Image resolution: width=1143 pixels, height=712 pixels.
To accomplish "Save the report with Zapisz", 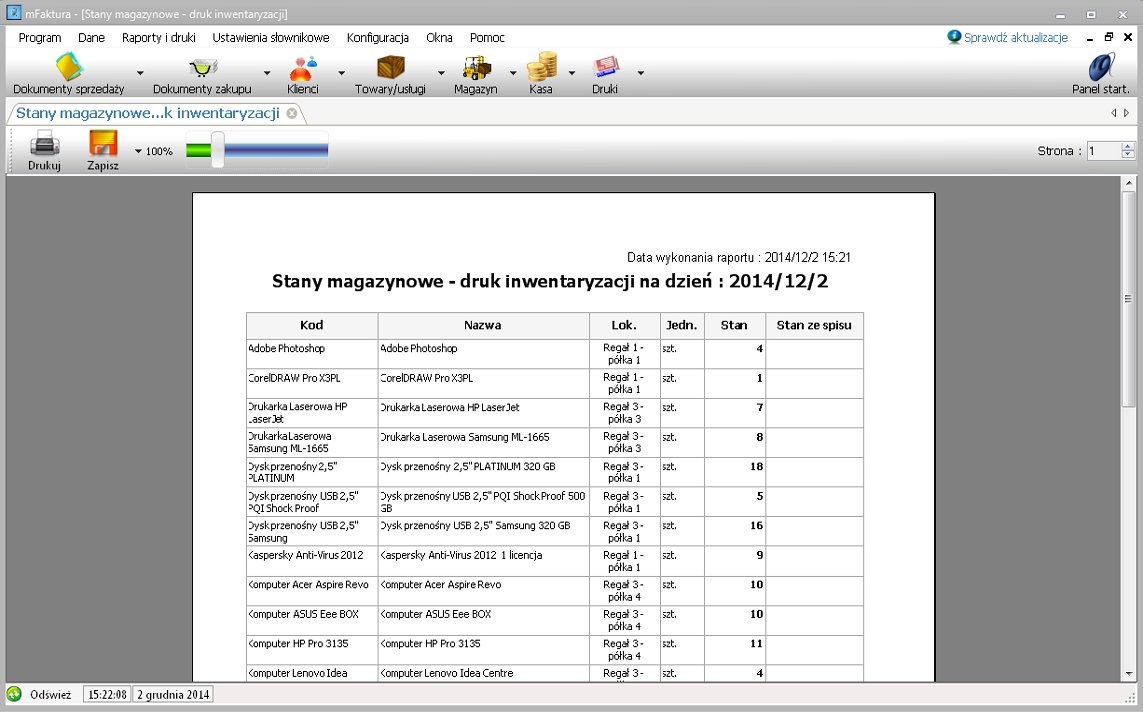I will coord(103,150).
